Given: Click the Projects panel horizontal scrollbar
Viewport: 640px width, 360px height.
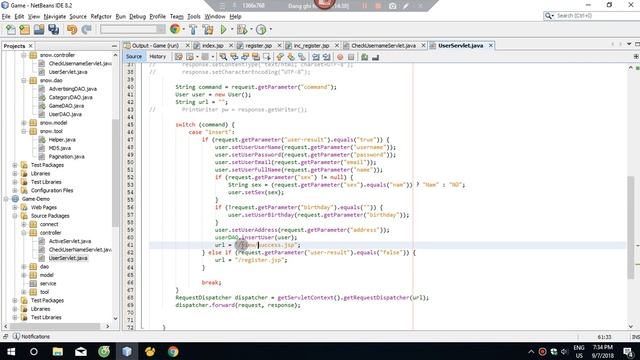Looking at the screenshot, I should click(55, 327).
